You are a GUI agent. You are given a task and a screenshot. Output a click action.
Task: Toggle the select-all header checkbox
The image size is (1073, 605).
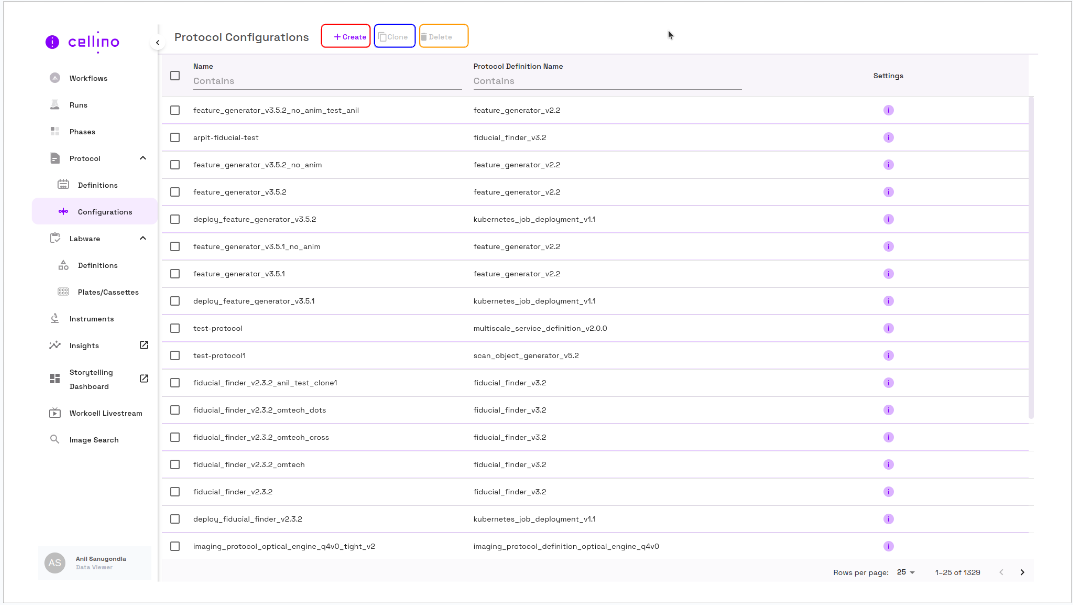(175, 75)
